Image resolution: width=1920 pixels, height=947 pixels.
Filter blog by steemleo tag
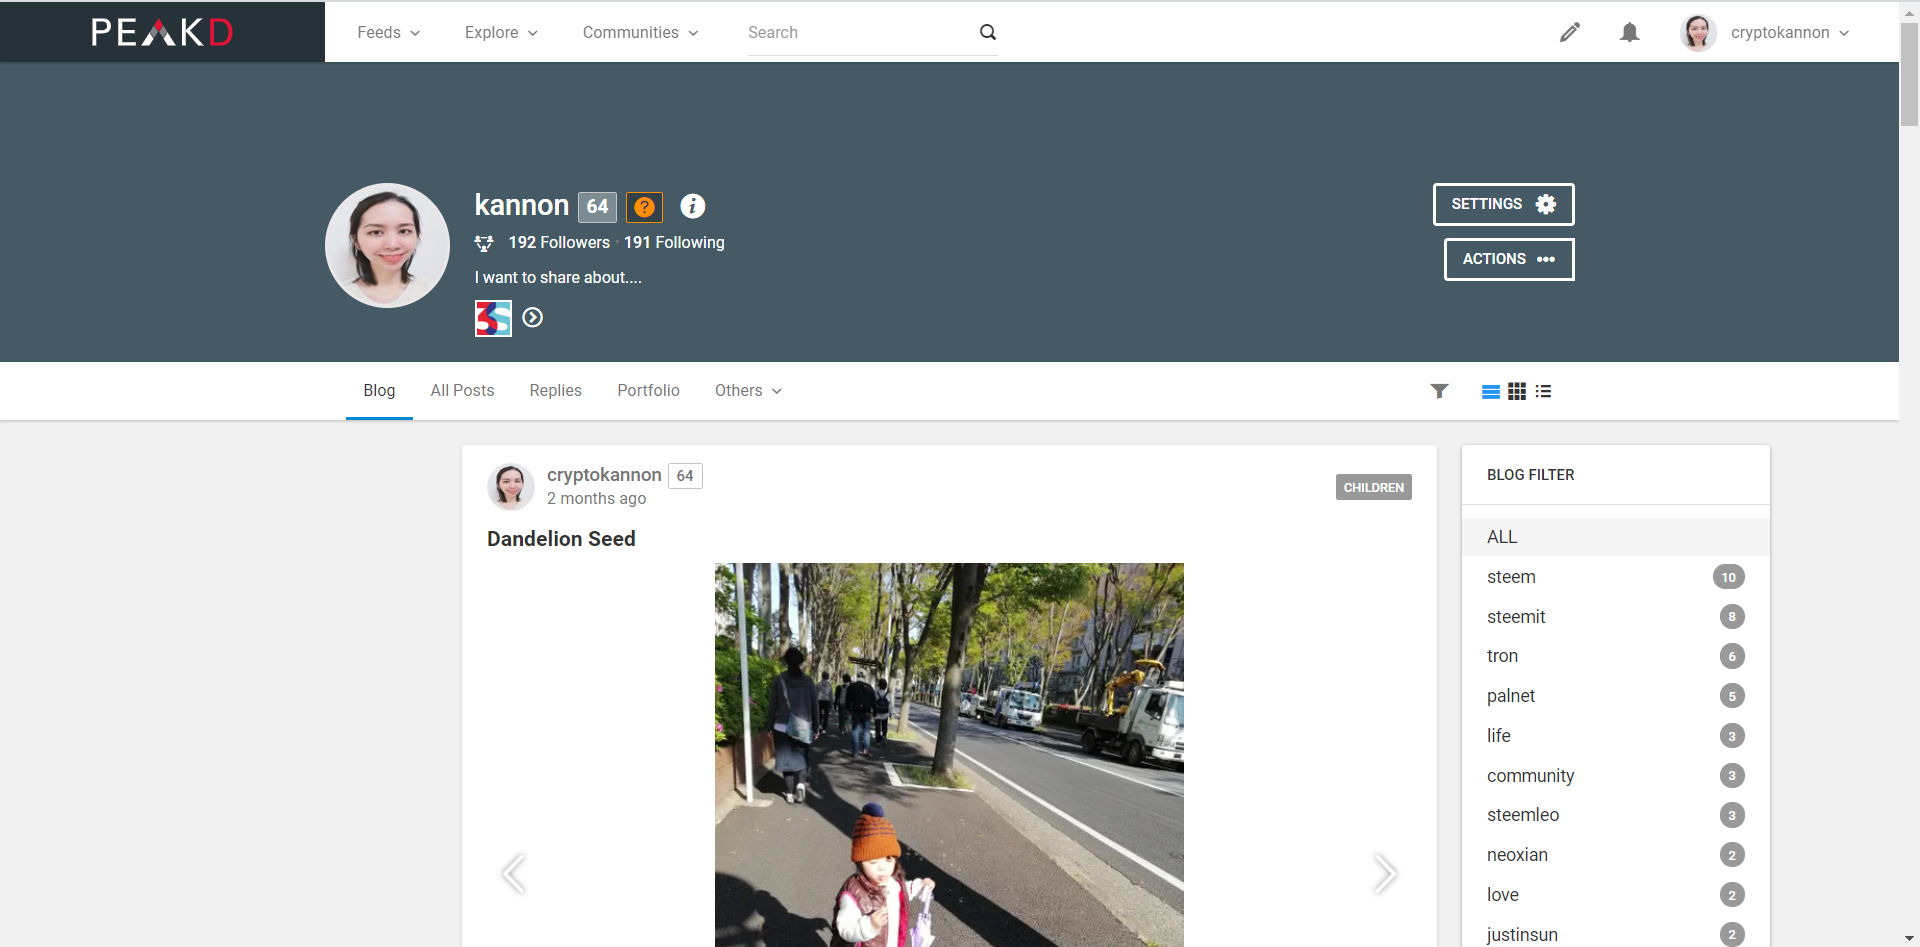[x=1616, y=815]
